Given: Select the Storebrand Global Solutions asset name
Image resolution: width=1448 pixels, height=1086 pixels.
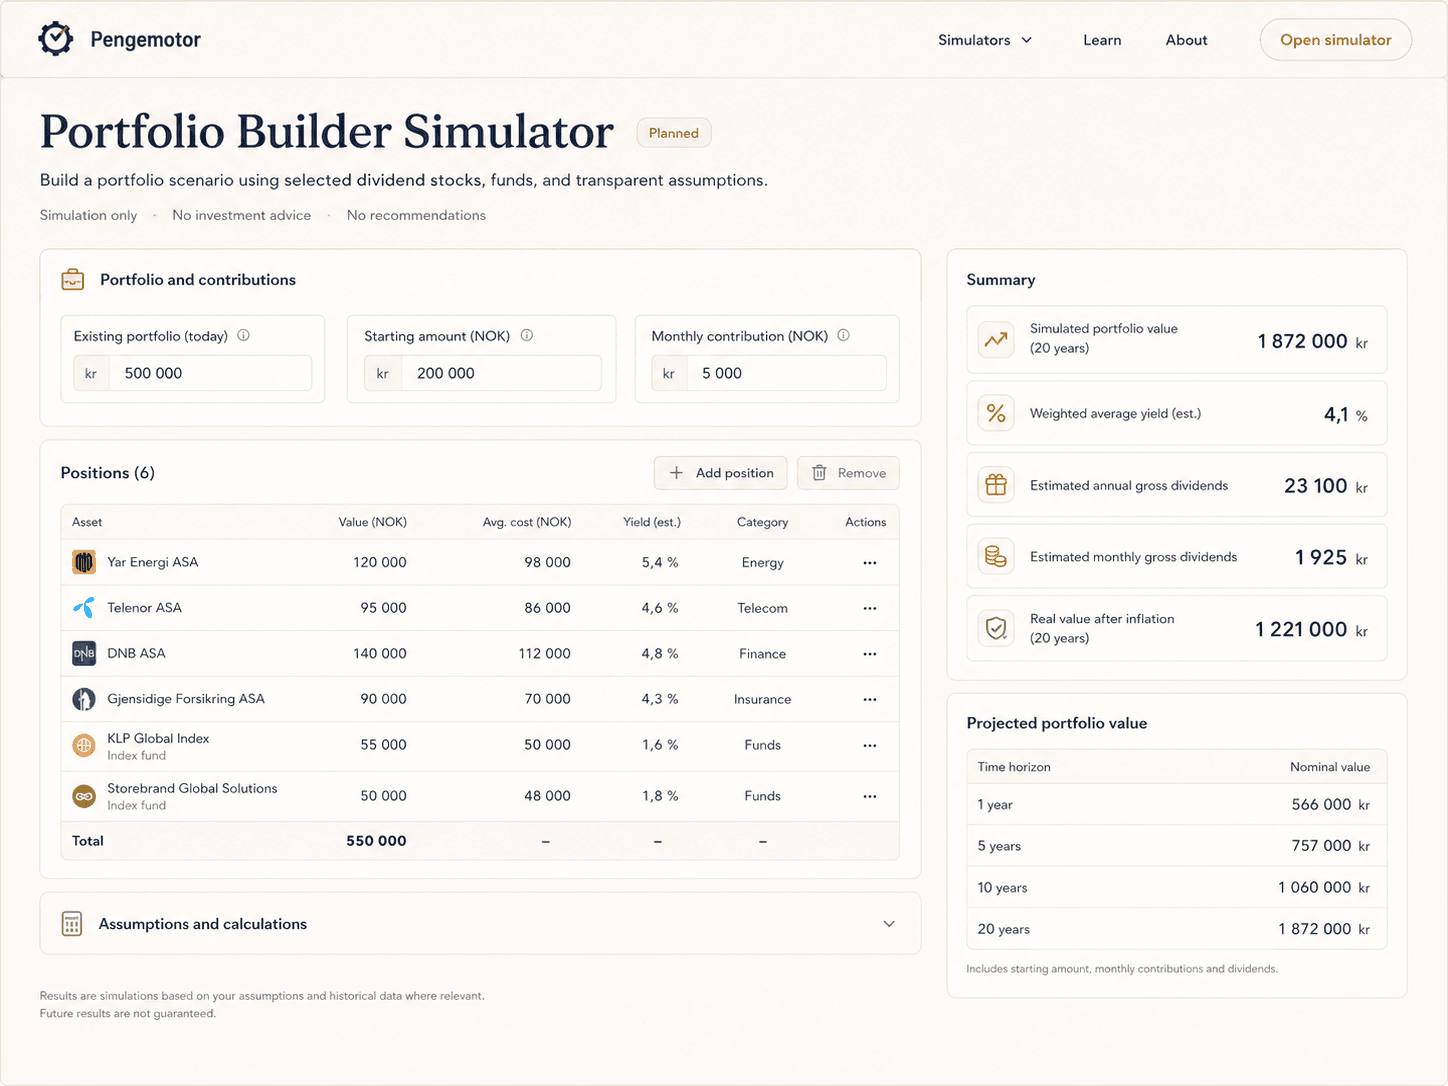Looking at the screenshot, I should click(192, 788).
